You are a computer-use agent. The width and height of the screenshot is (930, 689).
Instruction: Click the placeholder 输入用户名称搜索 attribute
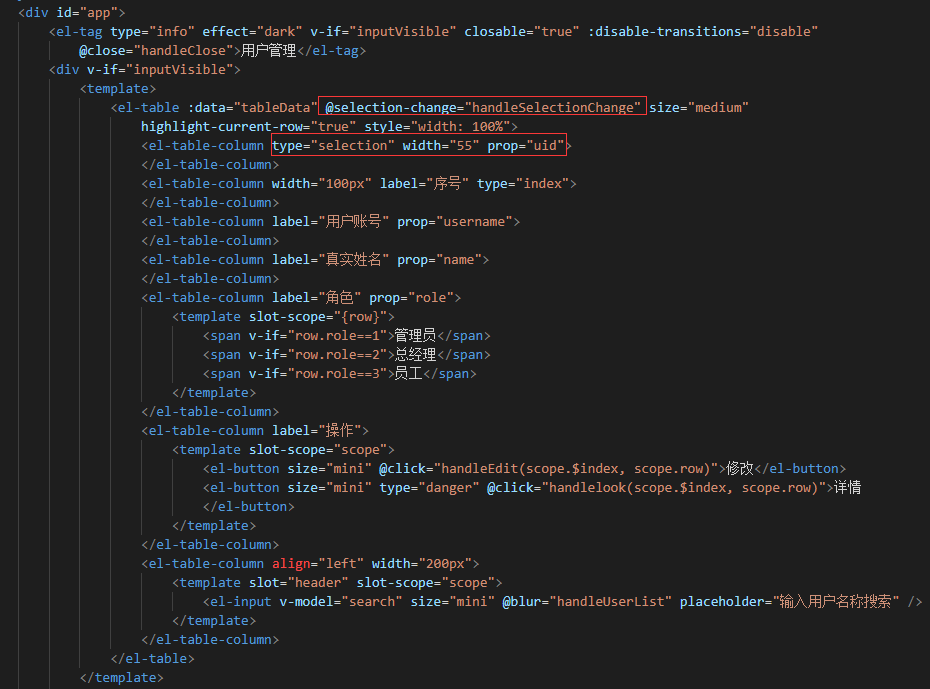click(x=789, y=601)
